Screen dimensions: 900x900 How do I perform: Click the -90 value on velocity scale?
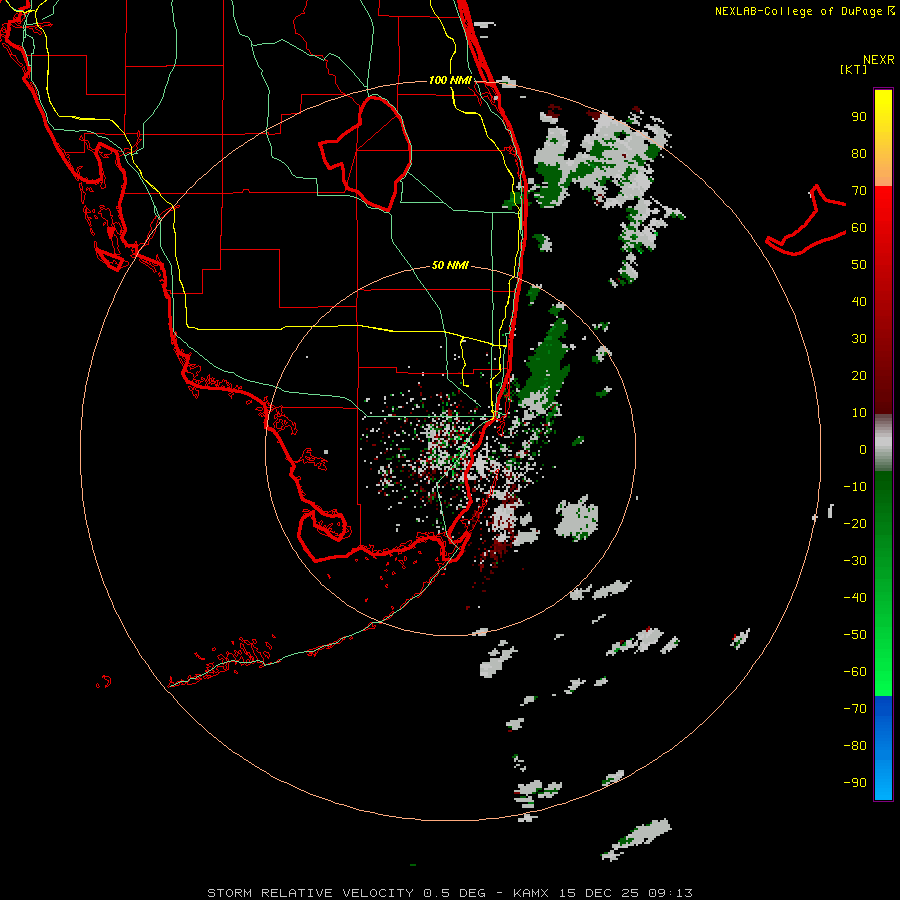(x=855, y=782)
